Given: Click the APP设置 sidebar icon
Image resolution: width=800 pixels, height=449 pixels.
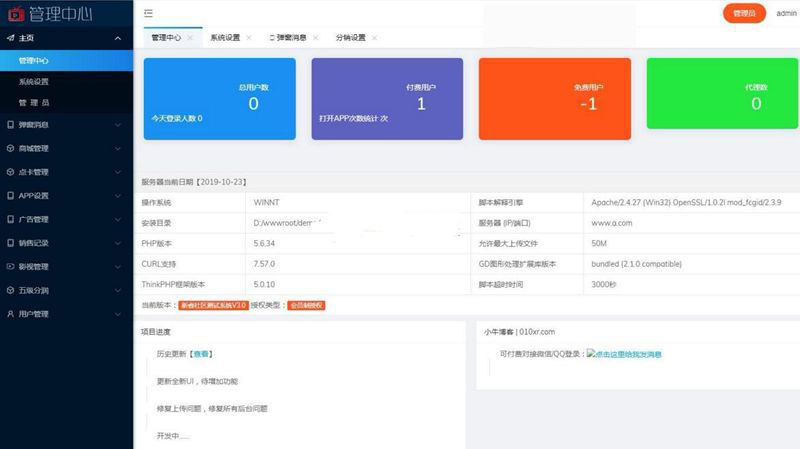Looking at the screenshot, I should [x=10, y=196].
